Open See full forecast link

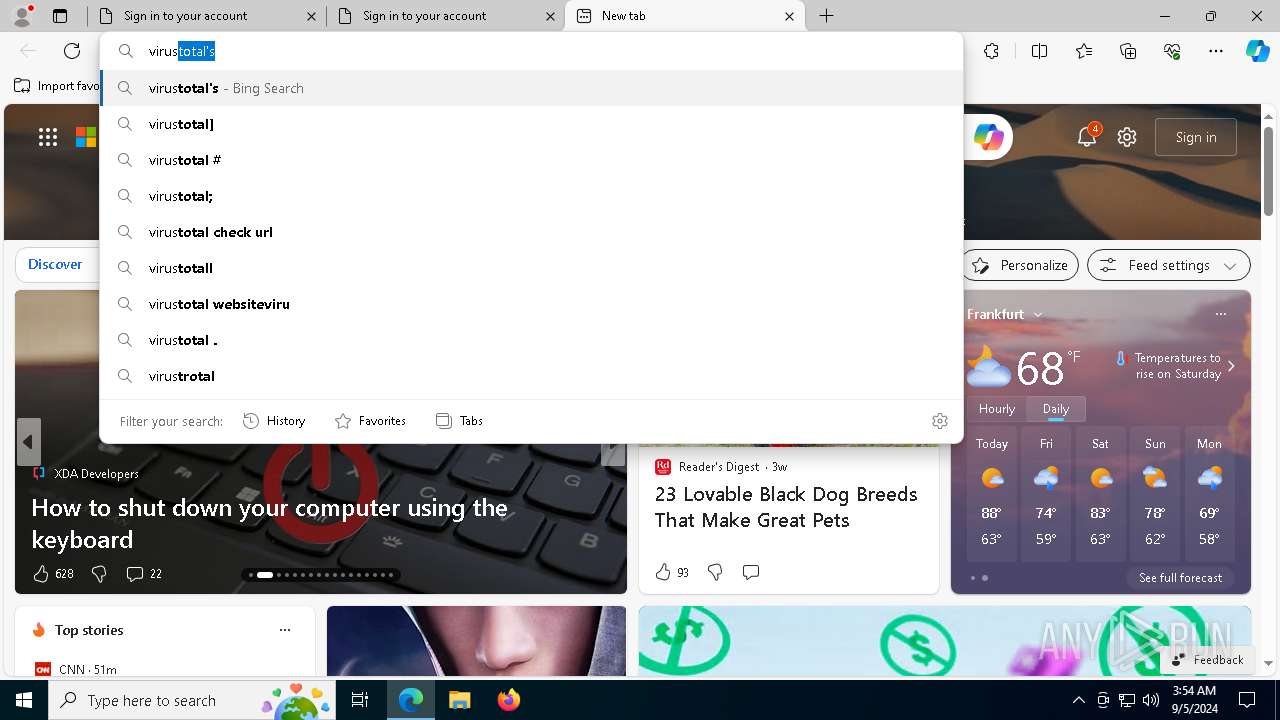click(1180, 577)
